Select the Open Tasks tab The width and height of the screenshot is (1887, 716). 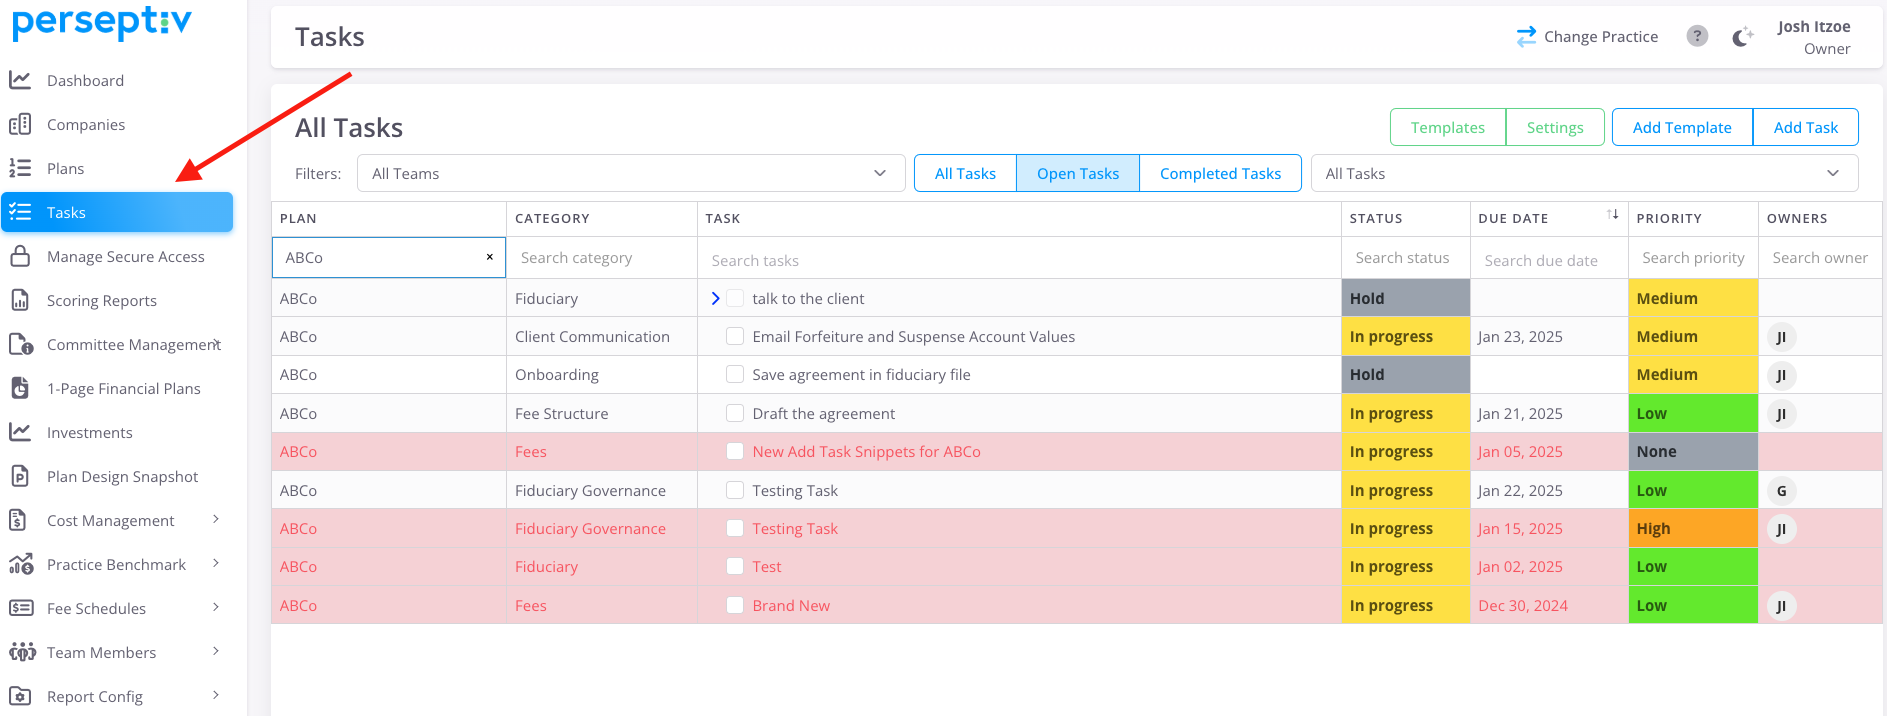[1077, 173]
